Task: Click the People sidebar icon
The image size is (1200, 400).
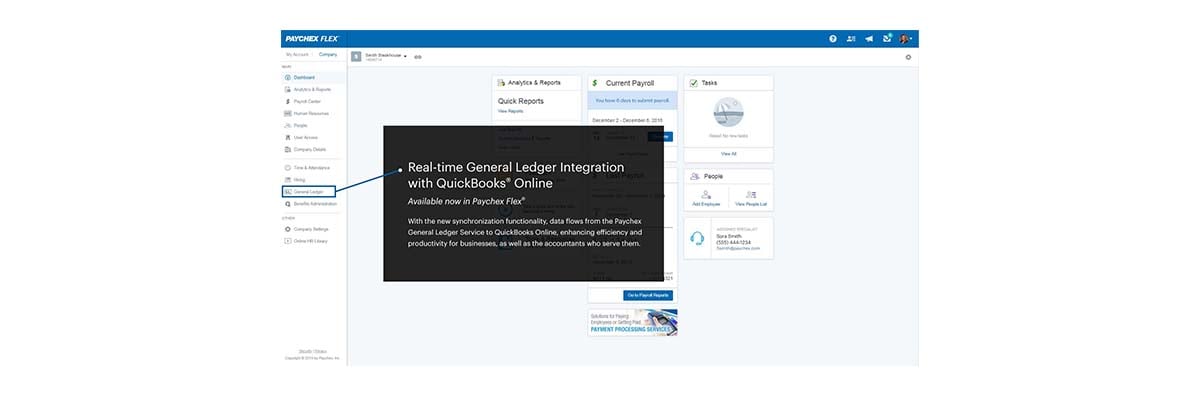Action: click(x=288, y=125)
